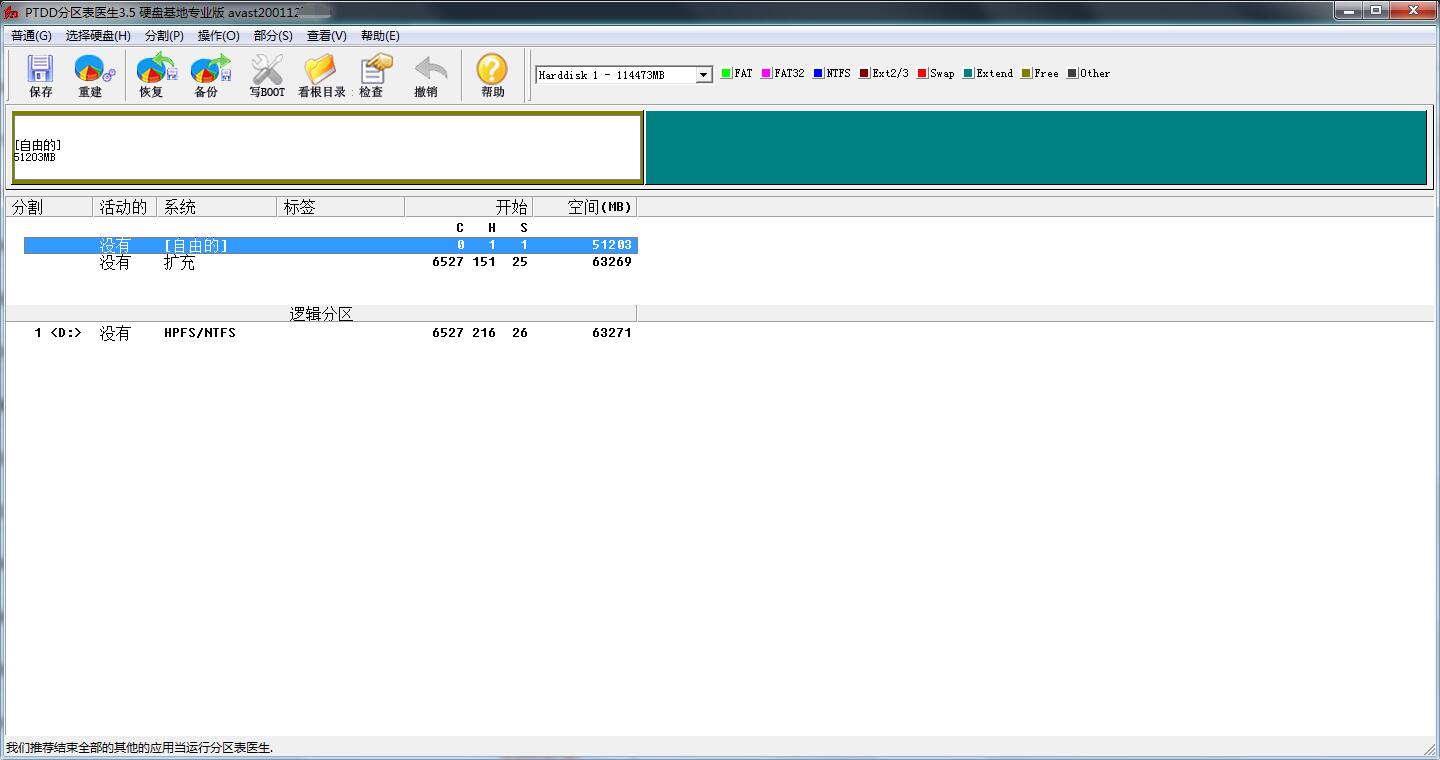Click the window resize grip
This screenshot has width=1440, height=760.
pyautogui.click(x=1430, y=749)
